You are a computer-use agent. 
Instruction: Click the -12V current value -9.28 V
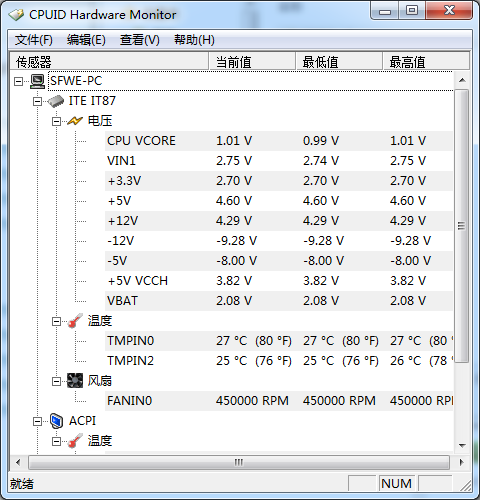coord(237,241)
